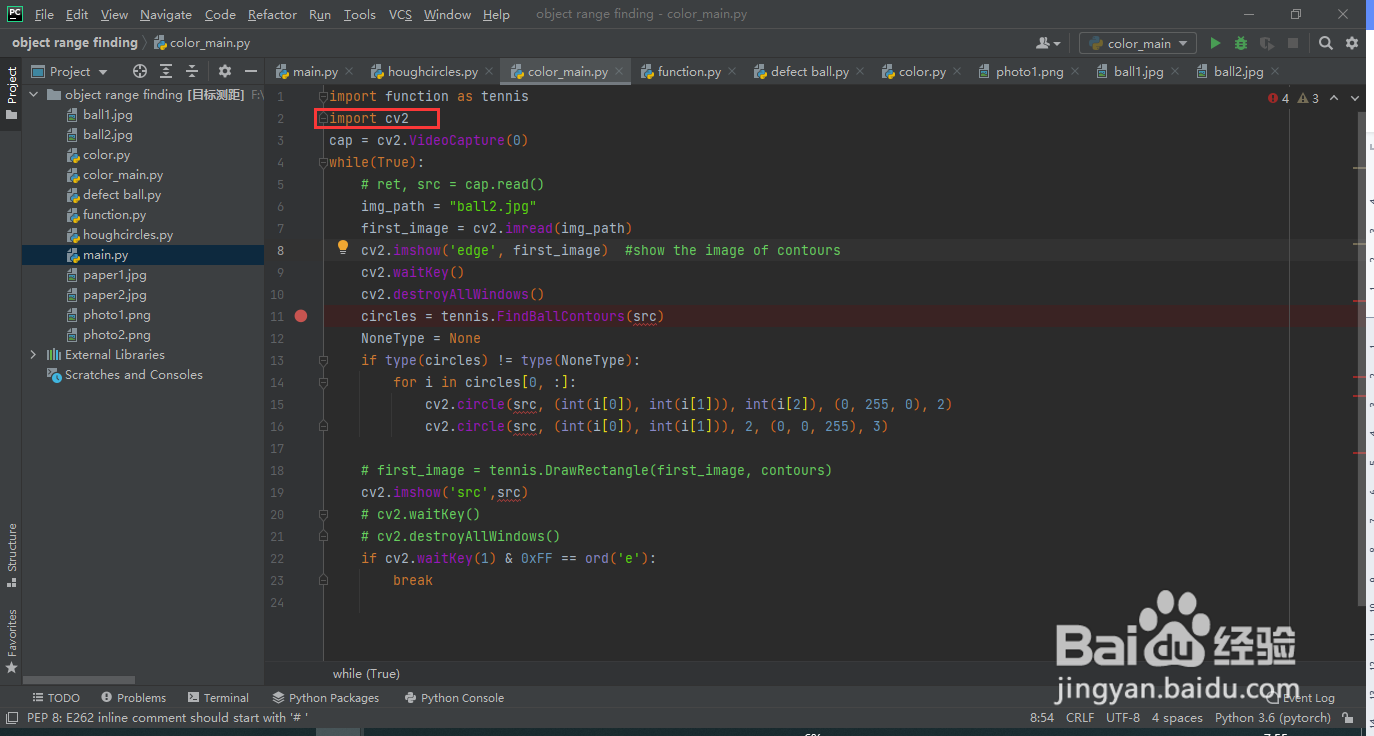Open the Project view selector dropdown

[69, 71]
